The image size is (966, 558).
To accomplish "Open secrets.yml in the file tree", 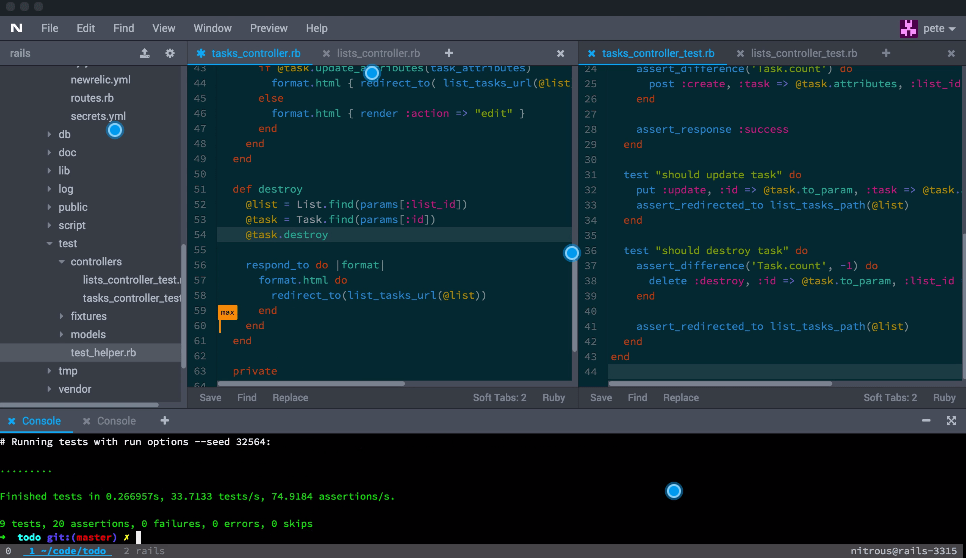I will coord(97,116).
